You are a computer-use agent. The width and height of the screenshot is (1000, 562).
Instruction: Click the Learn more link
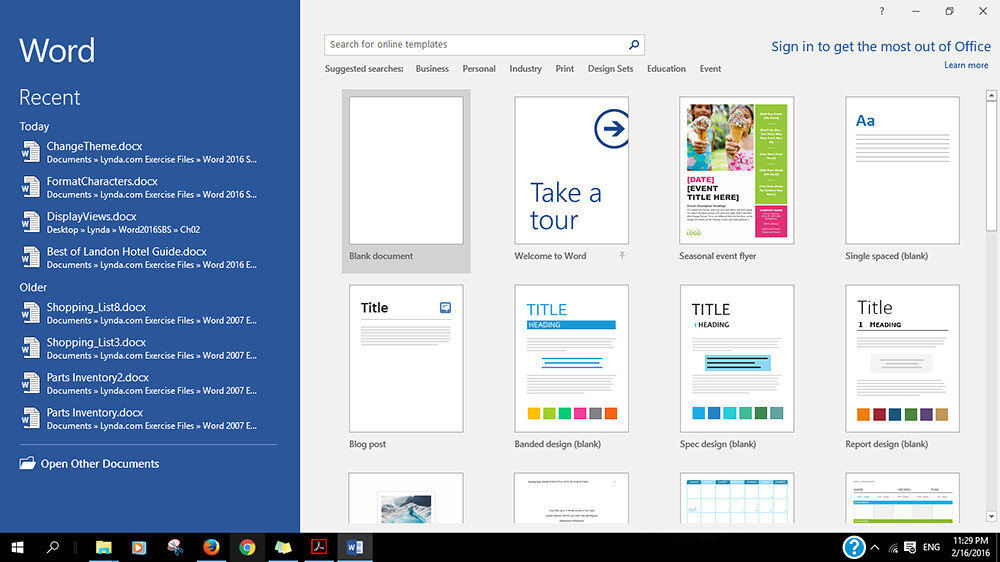tap(966, 65)
